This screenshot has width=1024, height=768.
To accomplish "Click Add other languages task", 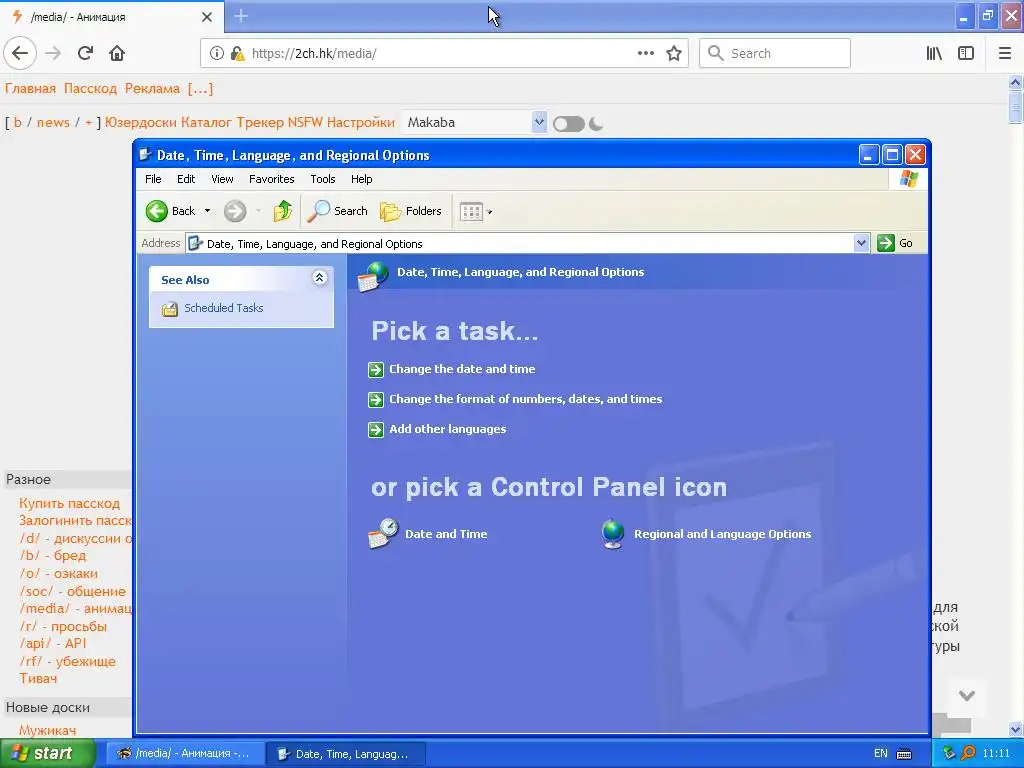I will coord(447,429).
